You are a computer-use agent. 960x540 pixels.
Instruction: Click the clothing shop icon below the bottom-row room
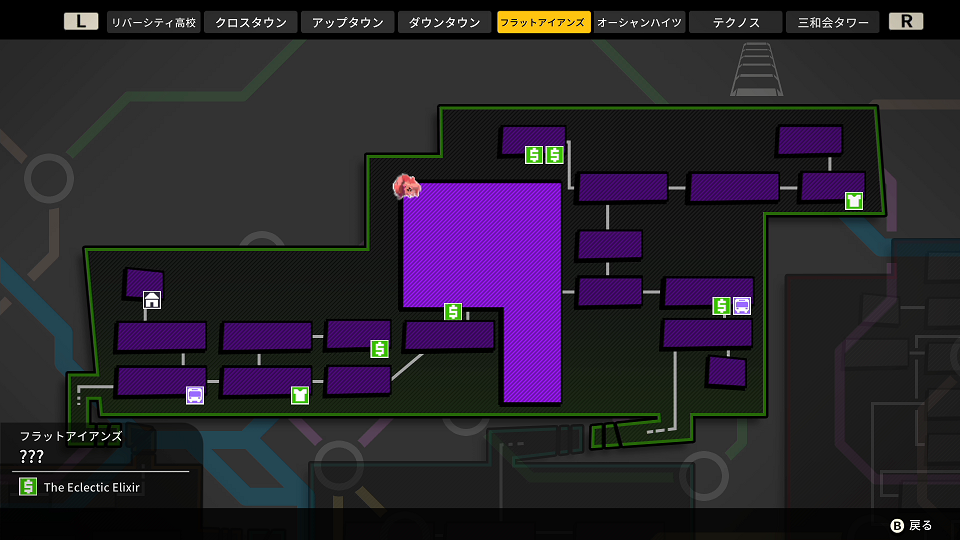click(299, 395)
